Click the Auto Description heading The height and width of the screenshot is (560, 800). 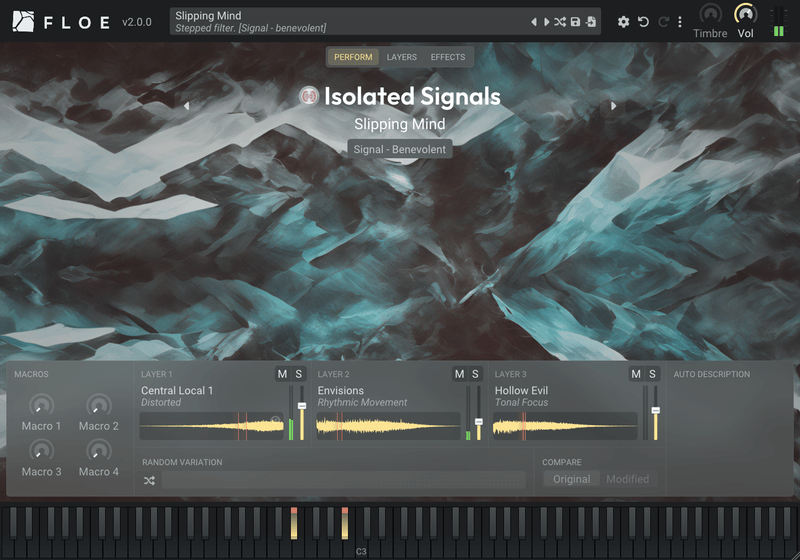712,374
